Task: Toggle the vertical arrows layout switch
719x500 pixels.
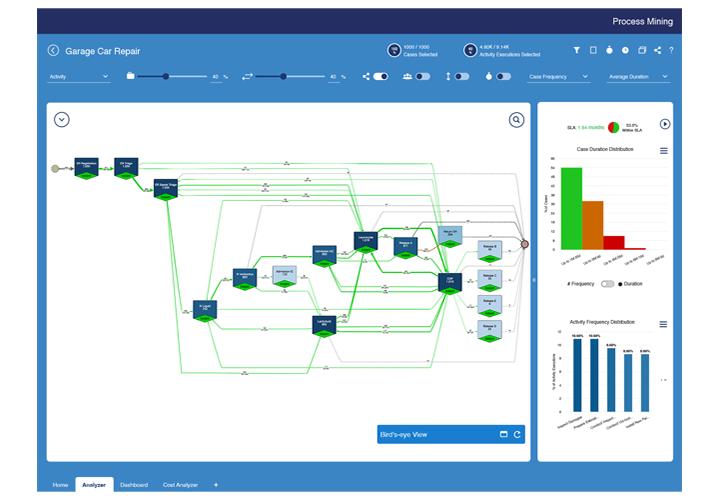Action: pos(462,76)
